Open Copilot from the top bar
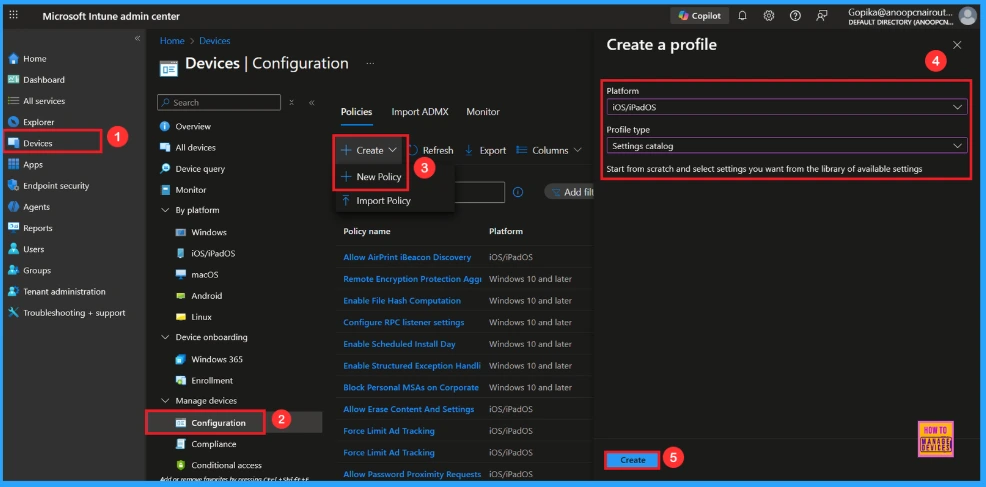The height and width of the screenshot is (487, 986). [698, 15]
